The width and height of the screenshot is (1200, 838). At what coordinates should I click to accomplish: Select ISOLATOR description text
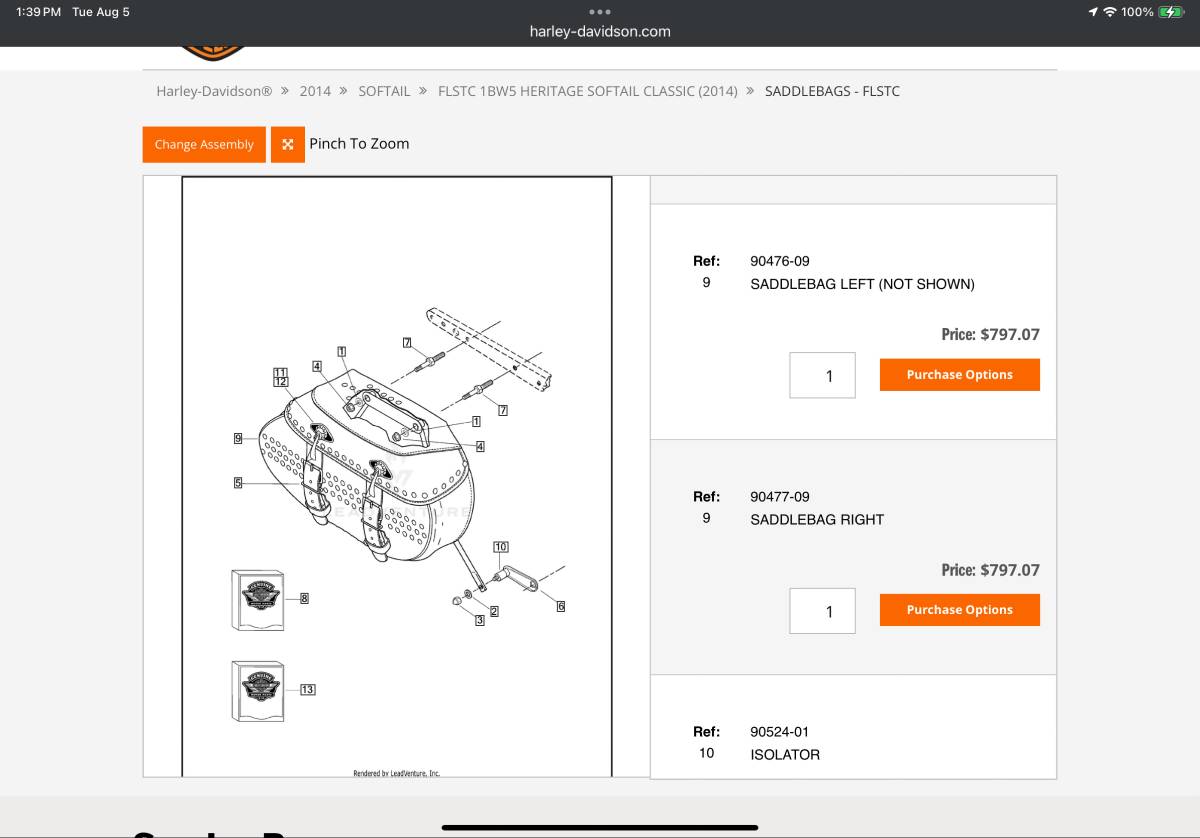(785, 755)
